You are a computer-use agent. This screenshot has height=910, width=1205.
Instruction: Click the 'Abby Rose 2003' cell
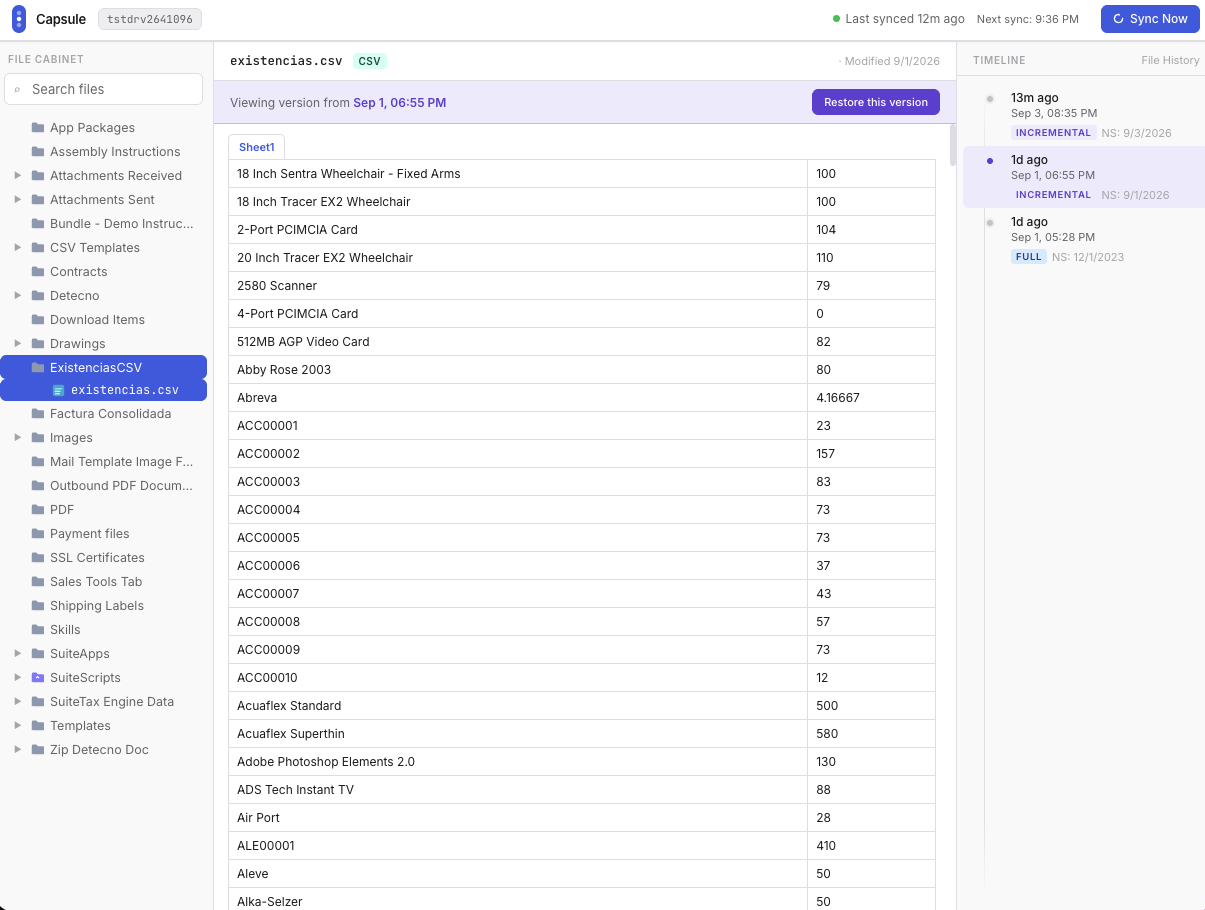pos(518,370)
